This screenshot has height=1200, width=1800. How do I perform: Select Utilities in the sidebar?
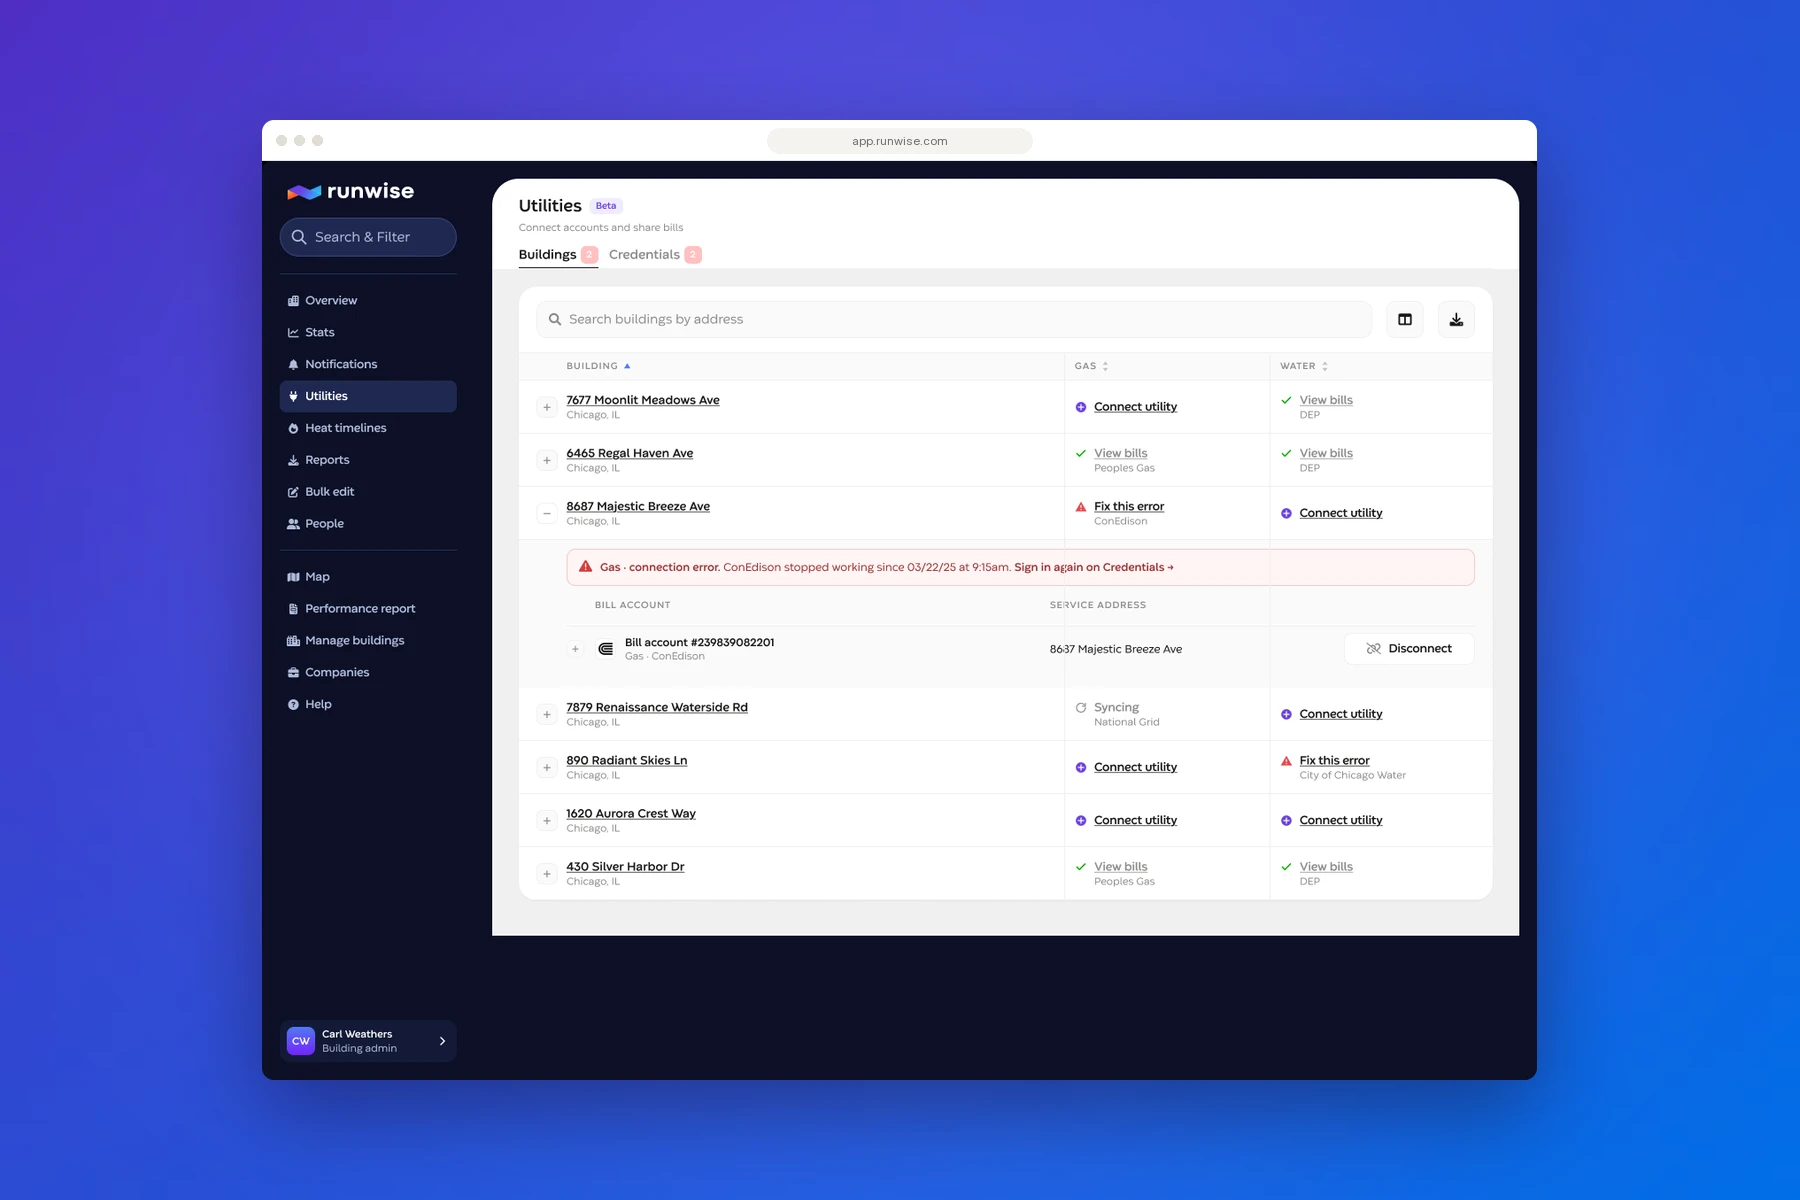click(368, 396)
